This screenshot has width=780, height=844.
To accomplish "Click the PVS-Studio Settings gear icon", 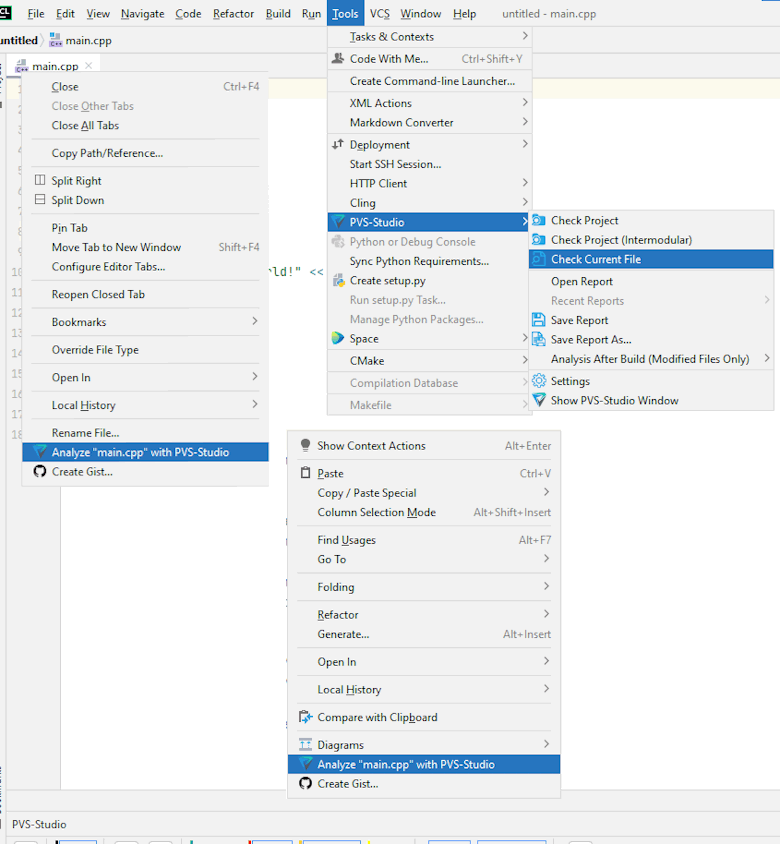I will pyautogui.click(x=539, y=381).
